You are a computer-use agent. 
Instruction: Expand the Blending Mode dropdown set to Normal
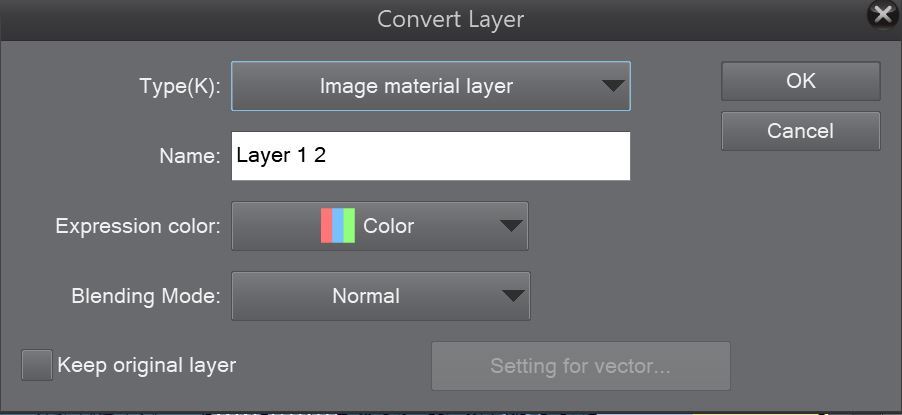tap(381, 296)
